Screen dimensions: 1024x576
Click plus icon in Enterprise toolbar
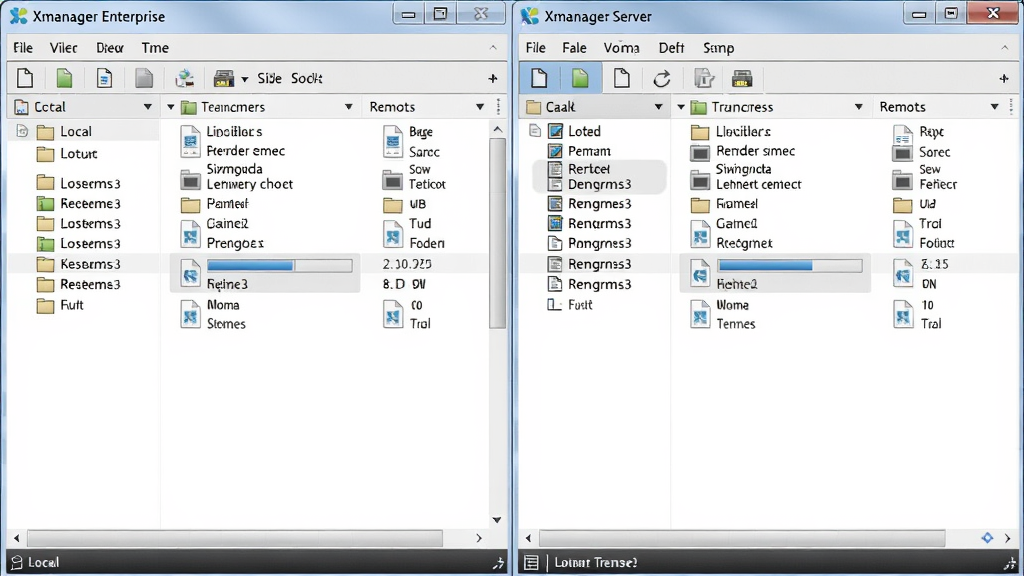pos(493,78)
